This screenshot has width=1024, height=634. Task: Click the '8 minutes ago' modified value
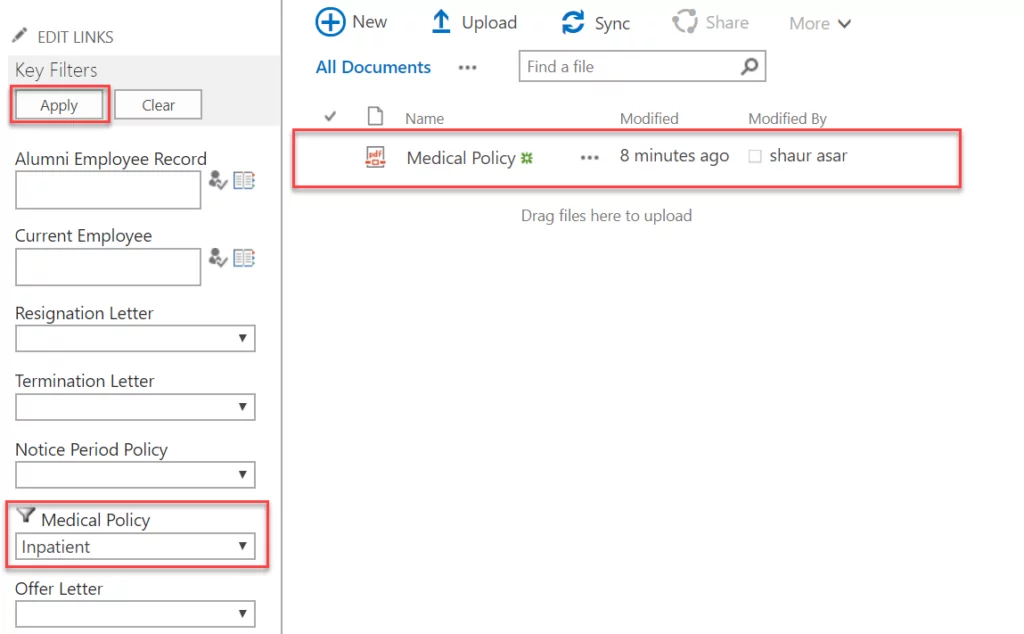click(674, 155)
